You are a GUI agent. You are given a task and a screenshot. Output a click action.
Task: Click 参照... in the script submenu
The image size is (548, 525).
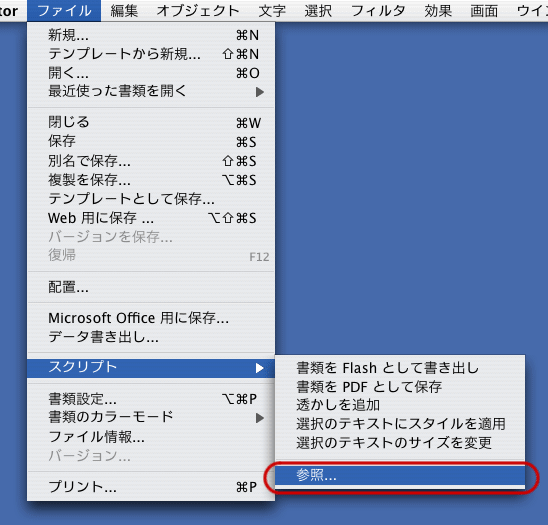pos(400,475)
